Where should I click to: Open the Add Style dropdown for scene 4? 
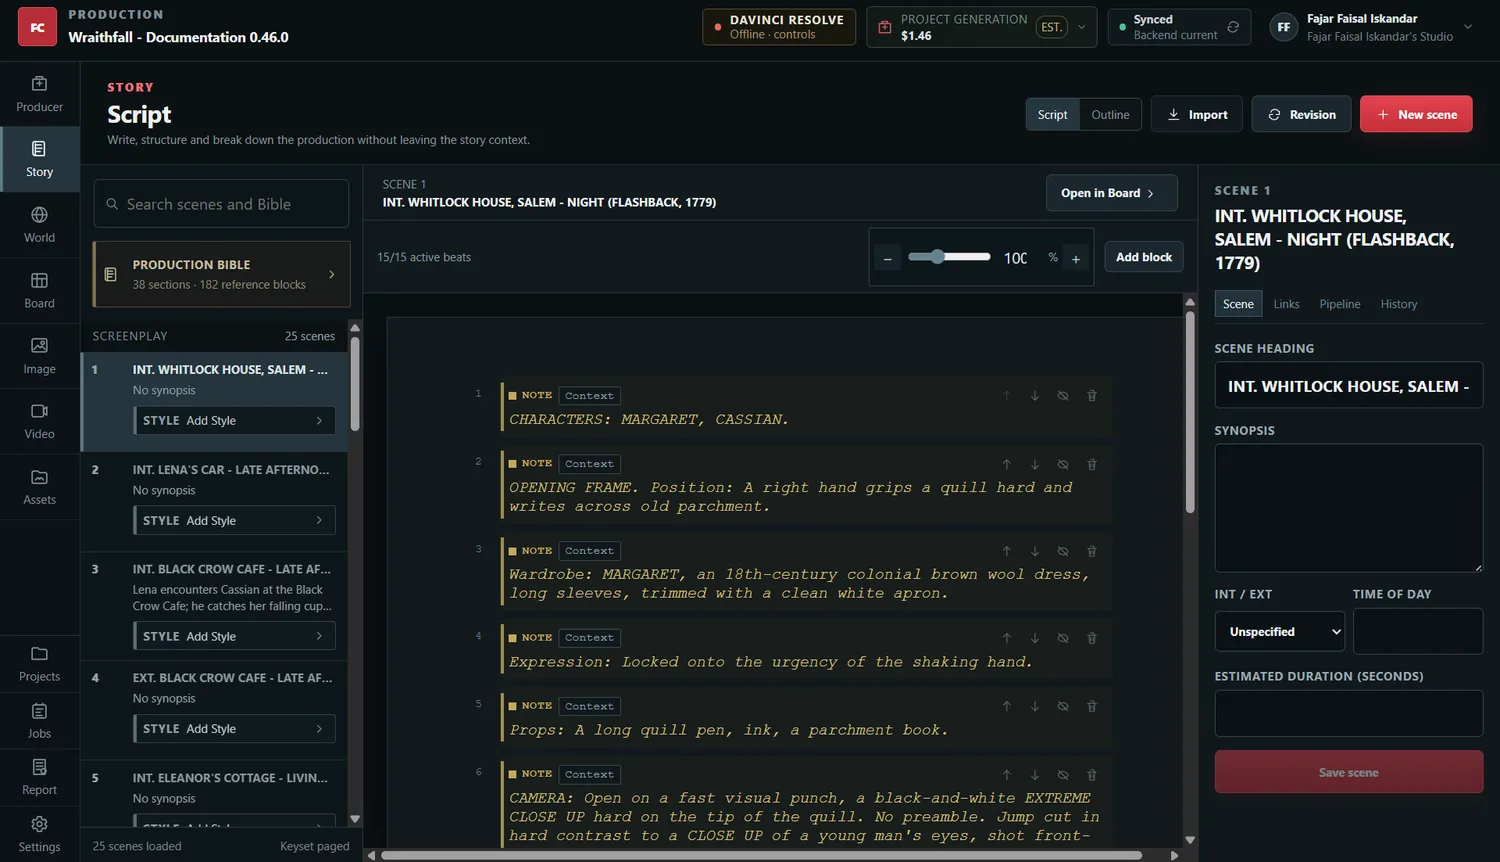[235, 729]
